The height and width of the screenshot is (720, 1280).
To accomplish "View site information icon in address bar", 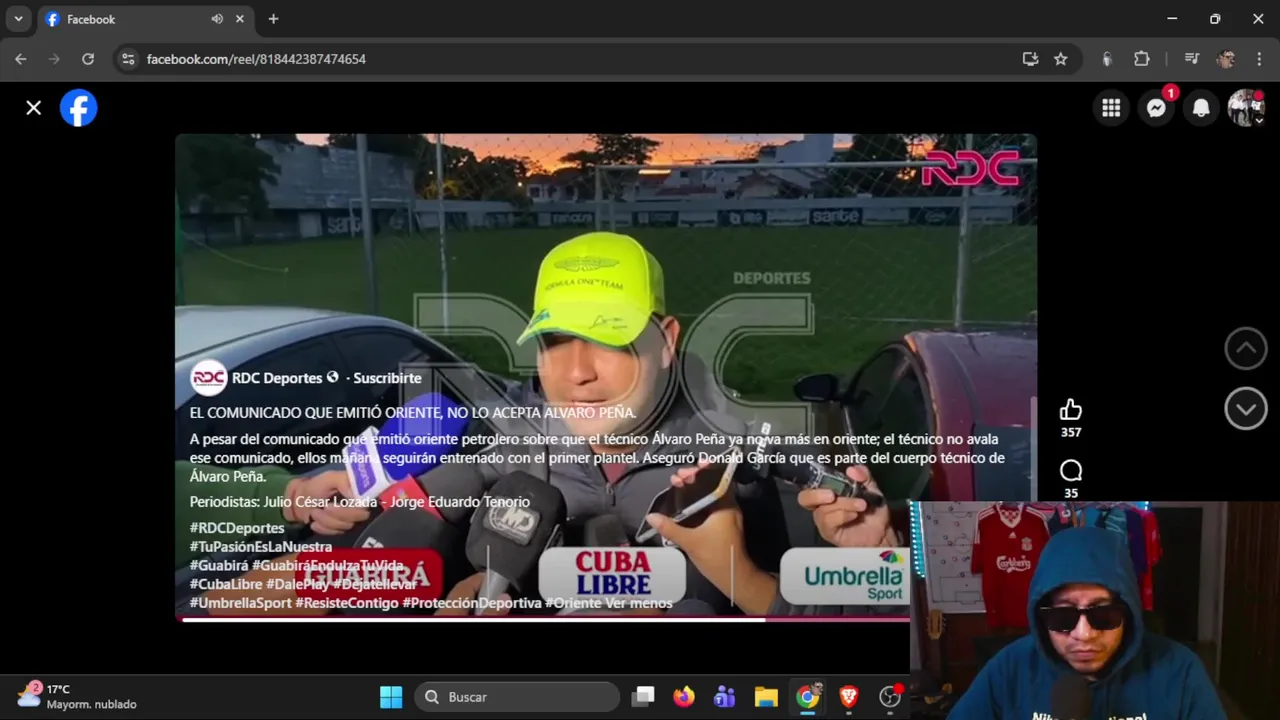I will coord(128,59).
